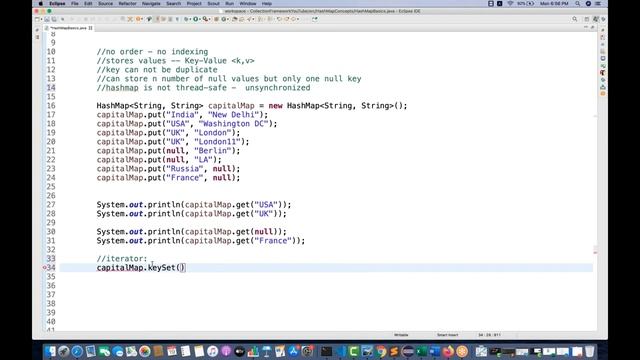Open the Refactor menu
The image size is (640, 360).
pyautogui.click(x=127, y=4)
